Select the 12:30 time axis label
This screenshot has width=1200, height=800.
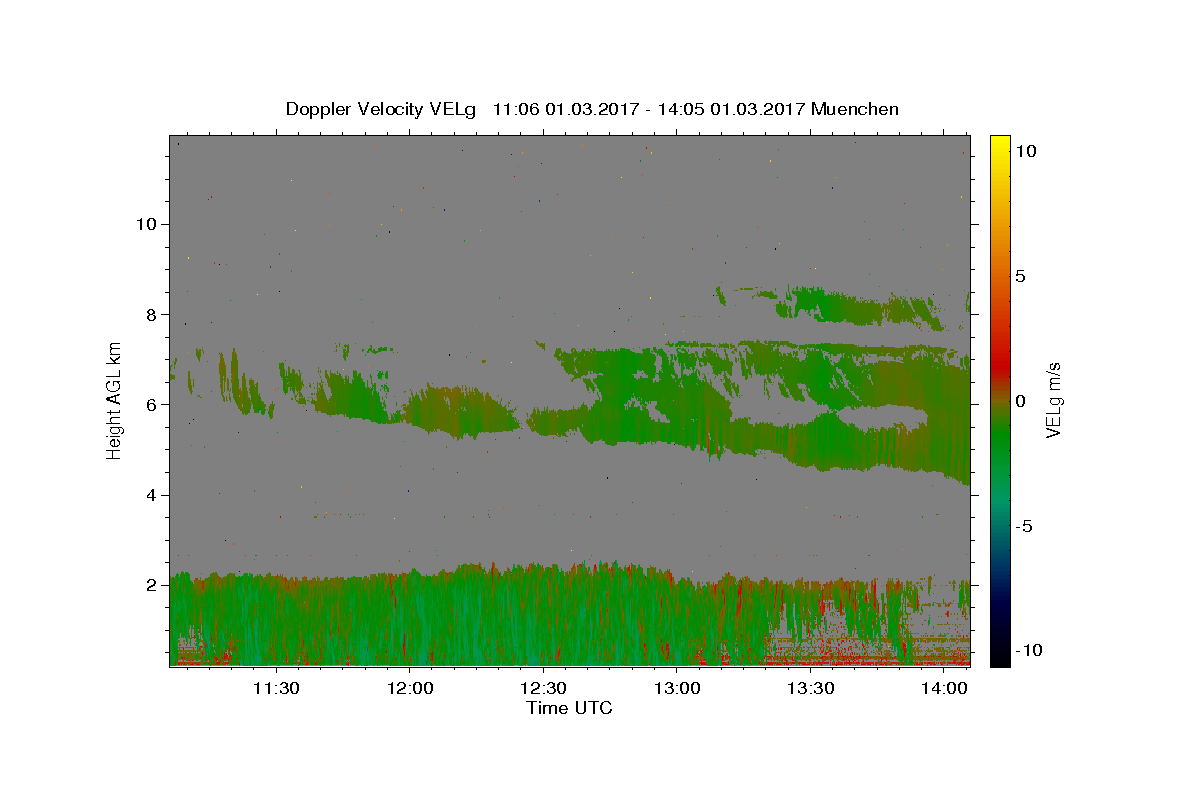pyautogui.click(x=543, y=688)
